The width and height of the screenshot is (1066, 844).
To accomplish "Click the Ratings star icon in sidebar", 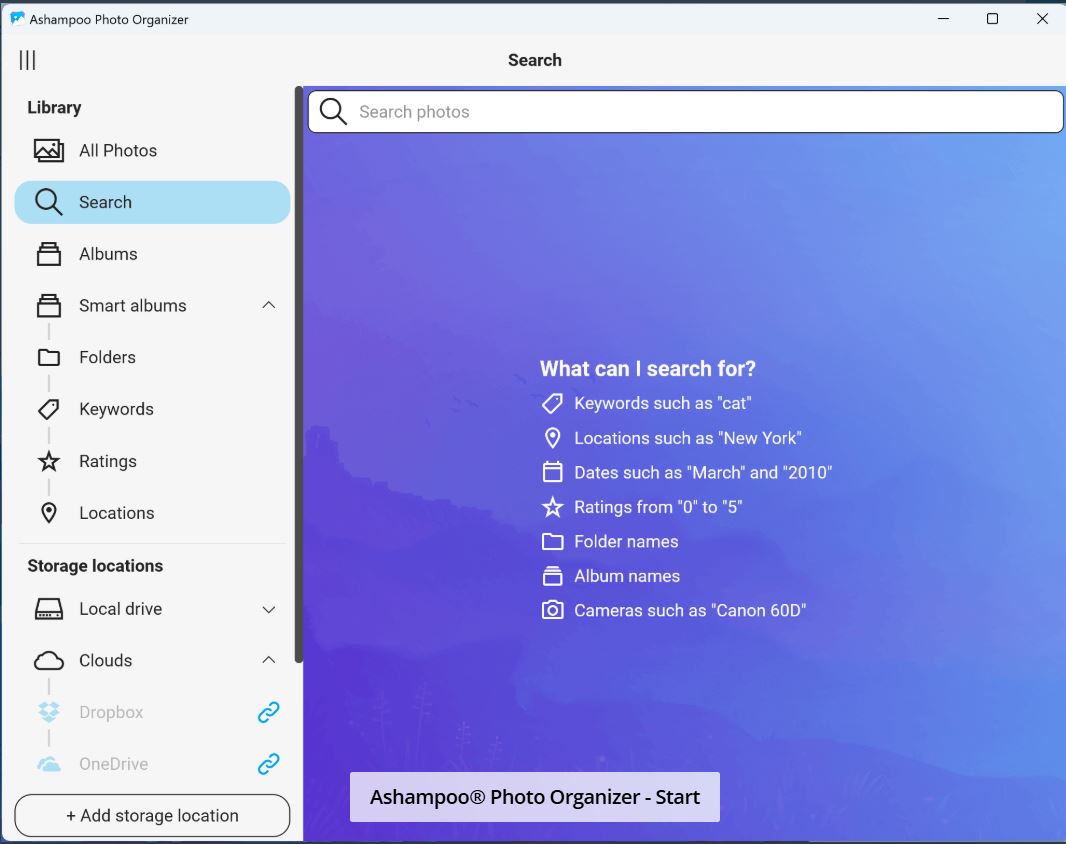I will [x=49, y=461].
